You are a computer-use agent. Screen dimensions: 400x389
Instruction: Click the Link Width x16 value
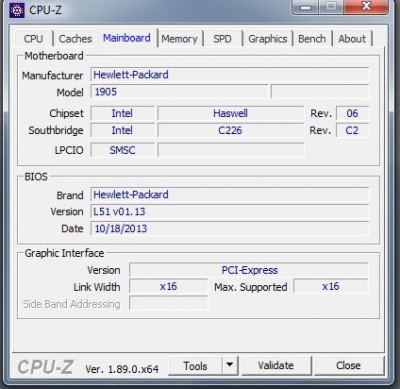tap(168, 287)
